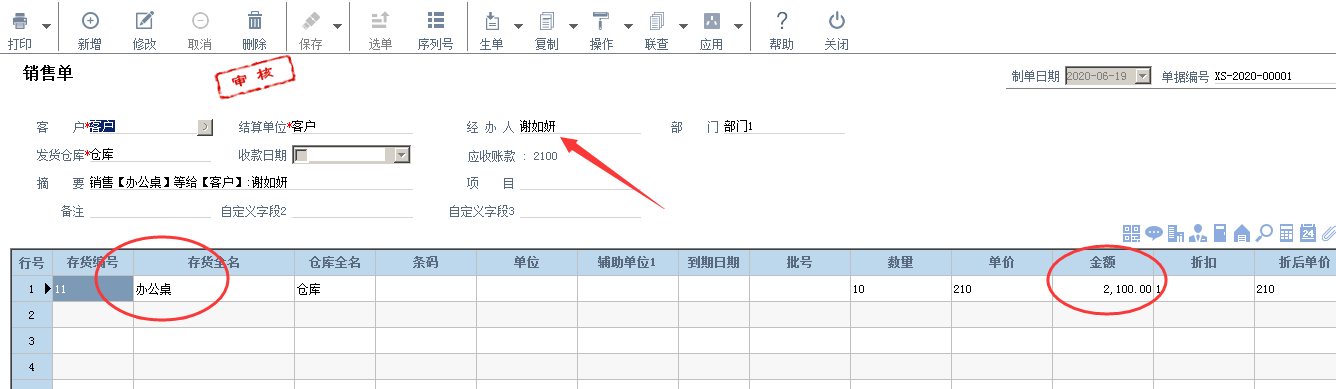
Task: Click the paperclip attachment icon
Action: coord(1328,233)
